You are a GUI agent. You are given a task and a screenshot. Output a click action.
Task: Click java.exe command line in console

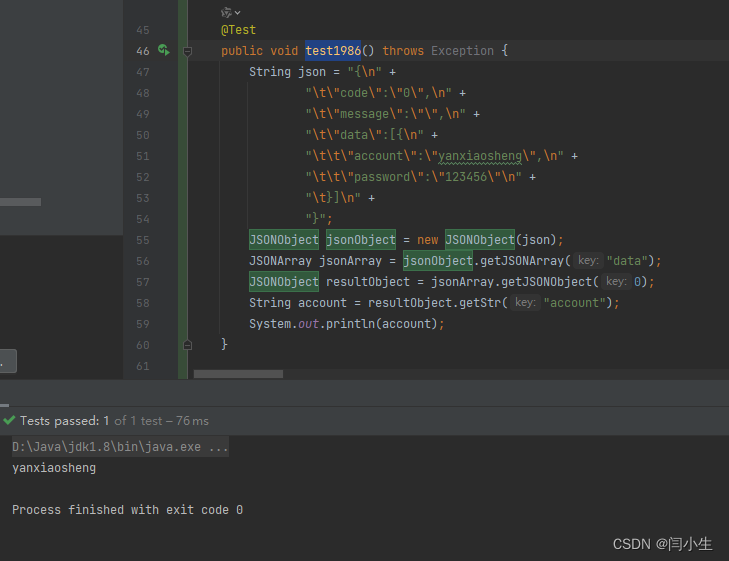(x=120, y=447)
